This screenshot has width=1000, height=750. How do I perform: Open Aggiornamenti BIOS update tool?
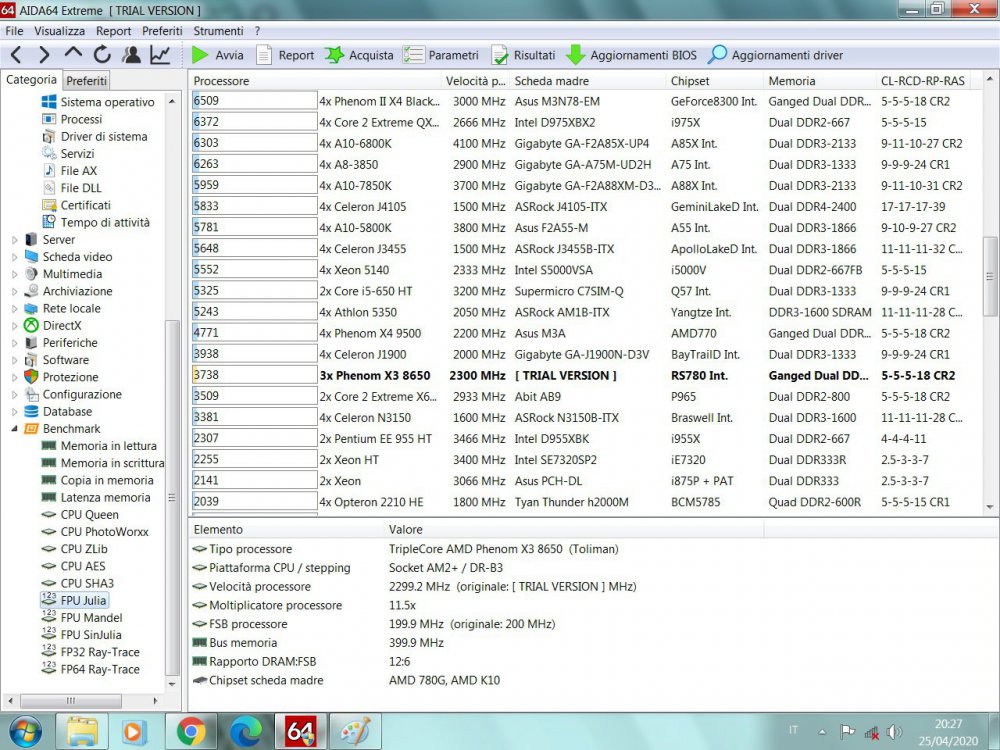point(632,55)
